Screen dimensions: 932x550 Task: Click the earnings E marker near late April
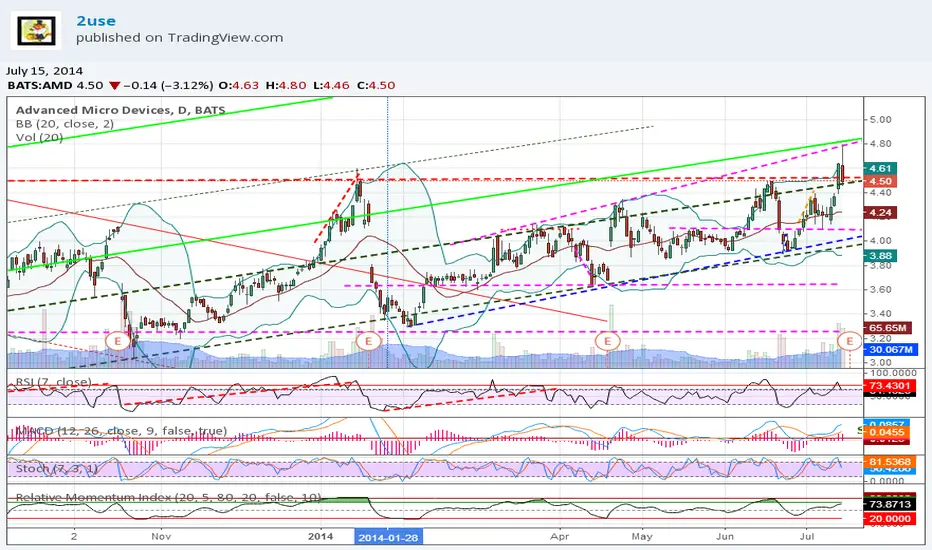click(607, 341)
